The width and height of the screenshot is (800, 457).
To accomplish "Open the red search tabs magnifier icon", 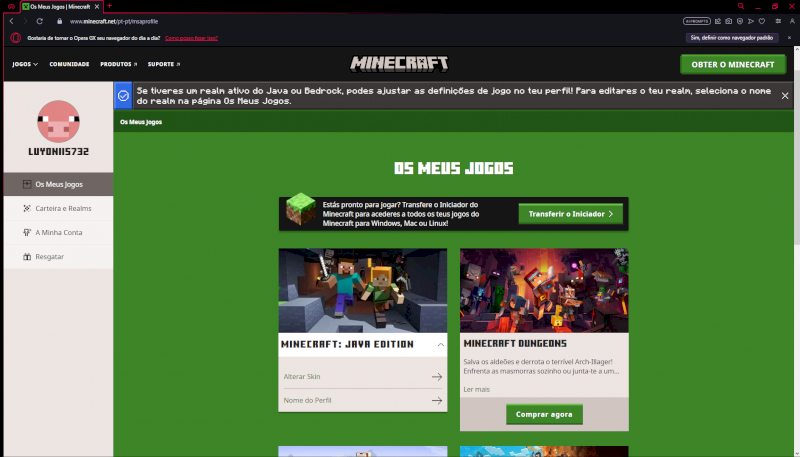I will click(741, 6).
